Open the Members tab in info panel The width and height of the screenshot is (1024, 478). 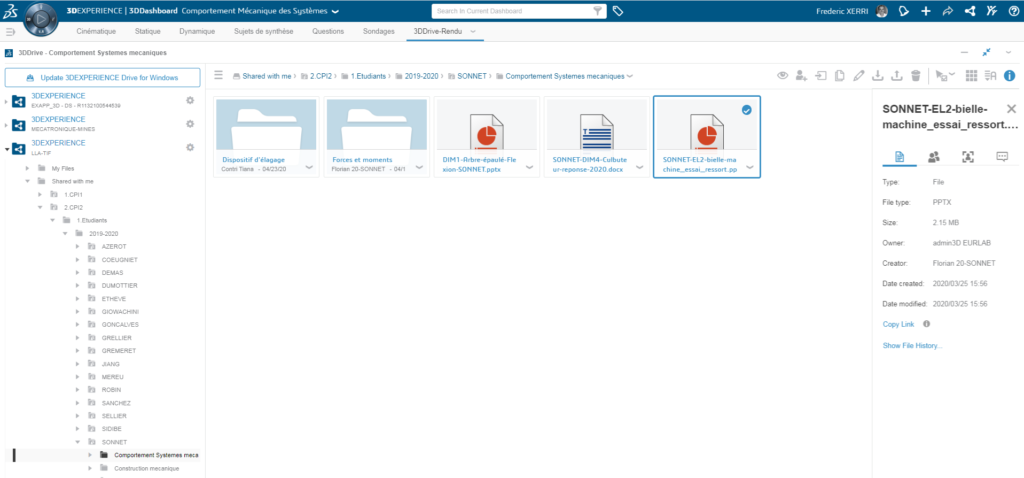coord(933,157)
